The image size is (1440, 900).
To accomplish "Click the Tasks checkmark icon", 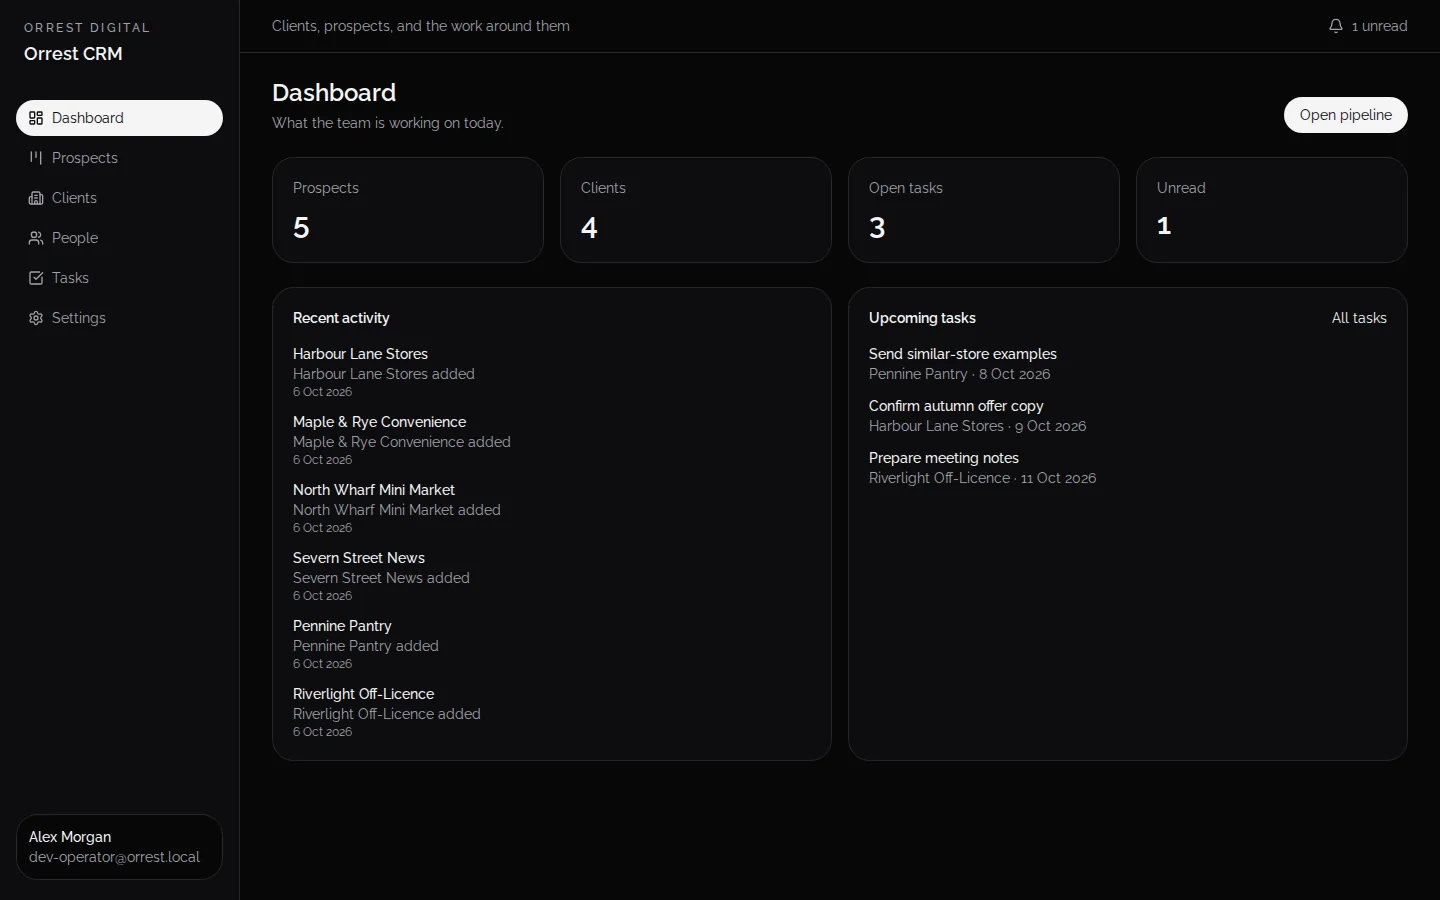I will (36, 278).
